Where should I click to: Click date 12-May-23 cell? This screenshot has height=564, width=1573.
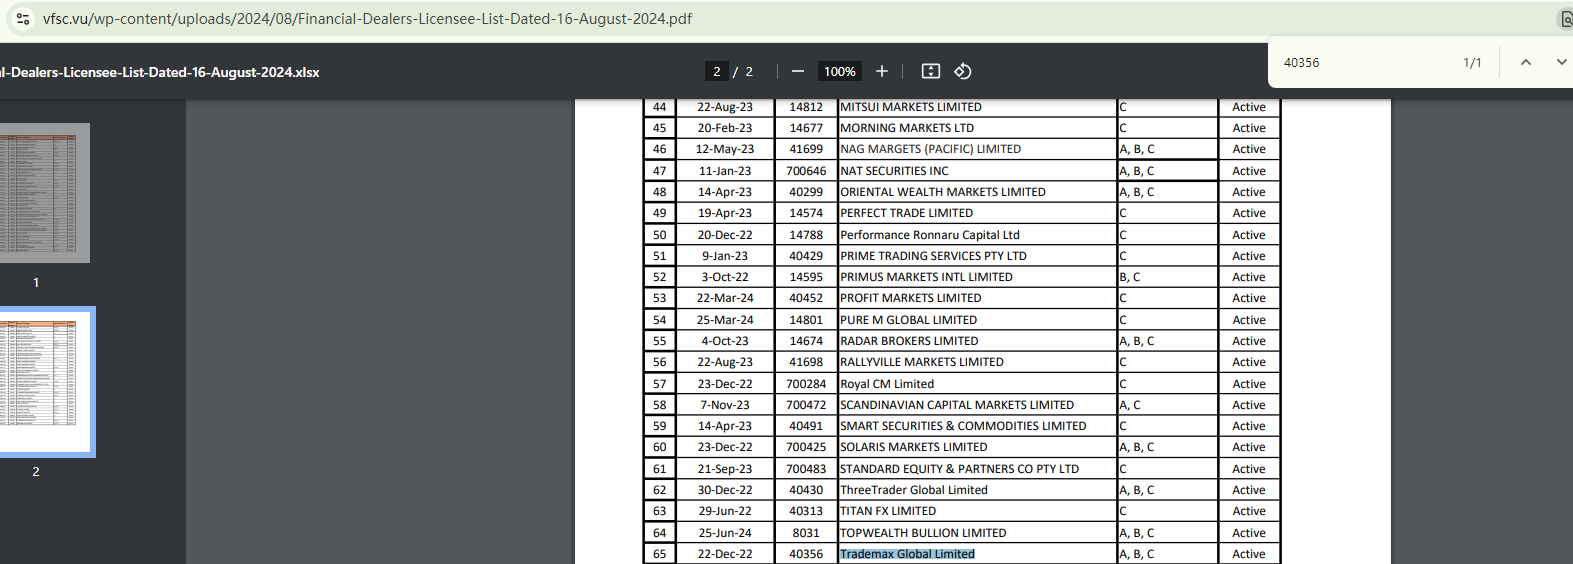(725, 149)
